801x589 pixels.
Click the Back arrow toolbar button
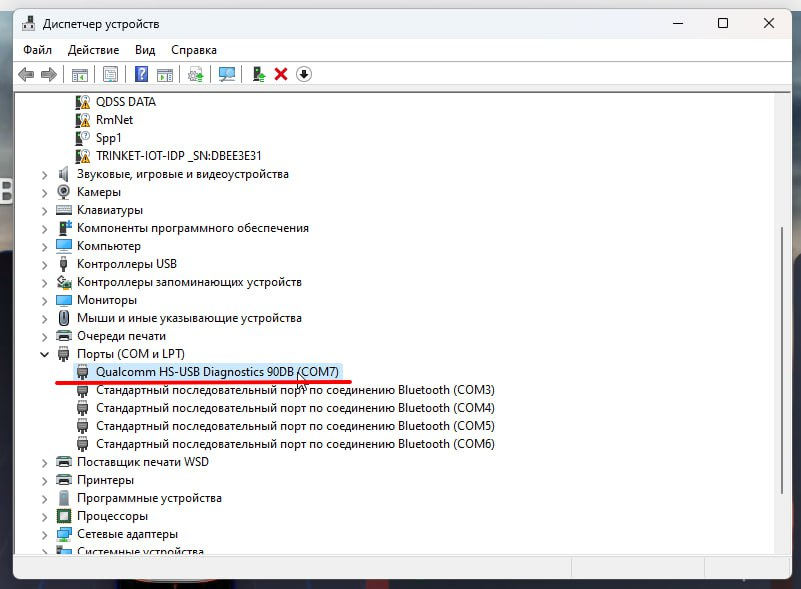[x=26, y=75]
